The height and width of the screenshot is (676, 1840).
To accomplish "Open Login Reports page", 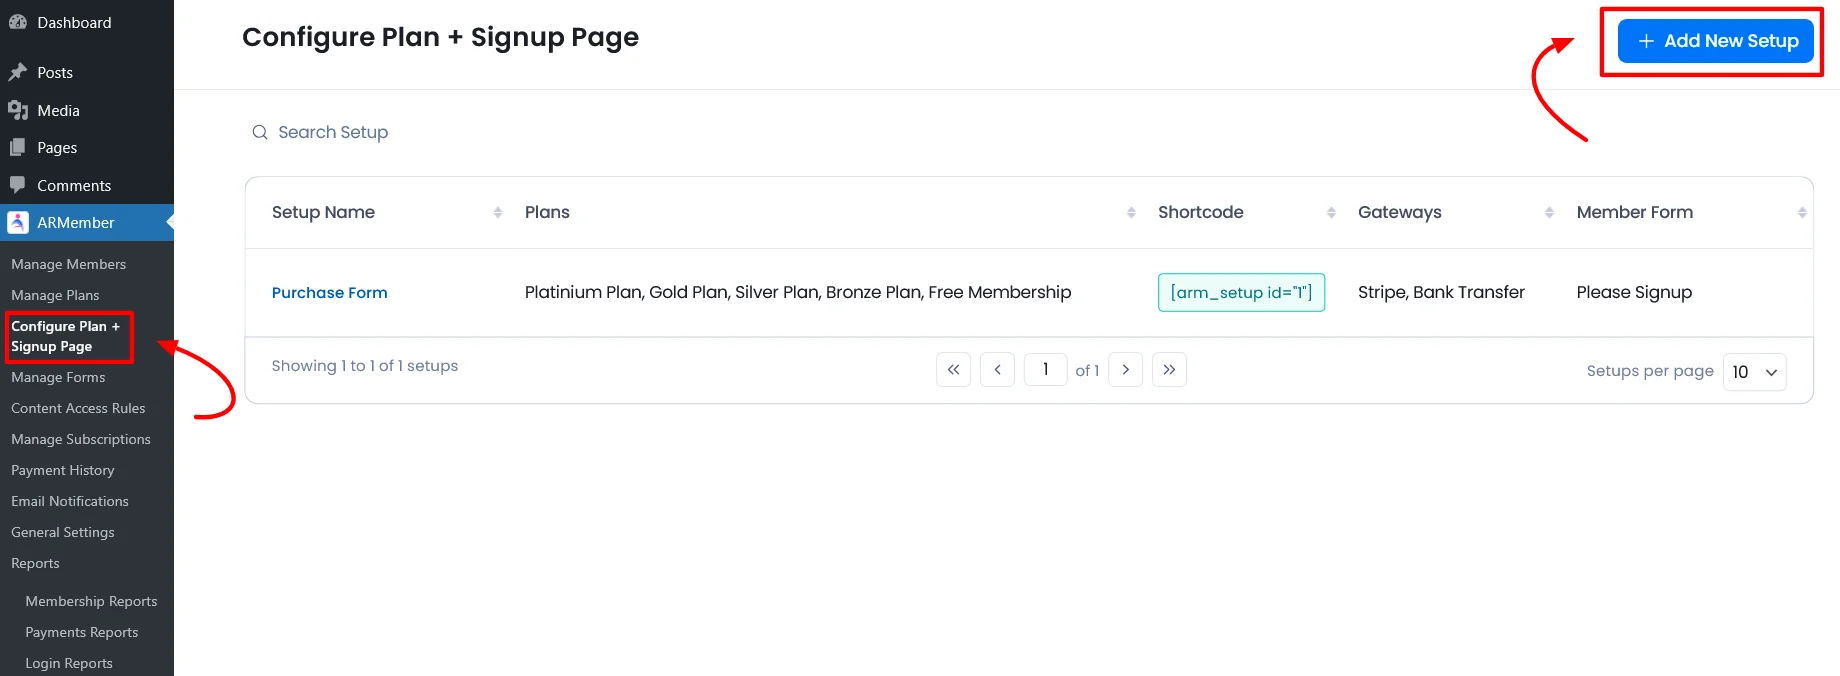I will pos(69,663).
